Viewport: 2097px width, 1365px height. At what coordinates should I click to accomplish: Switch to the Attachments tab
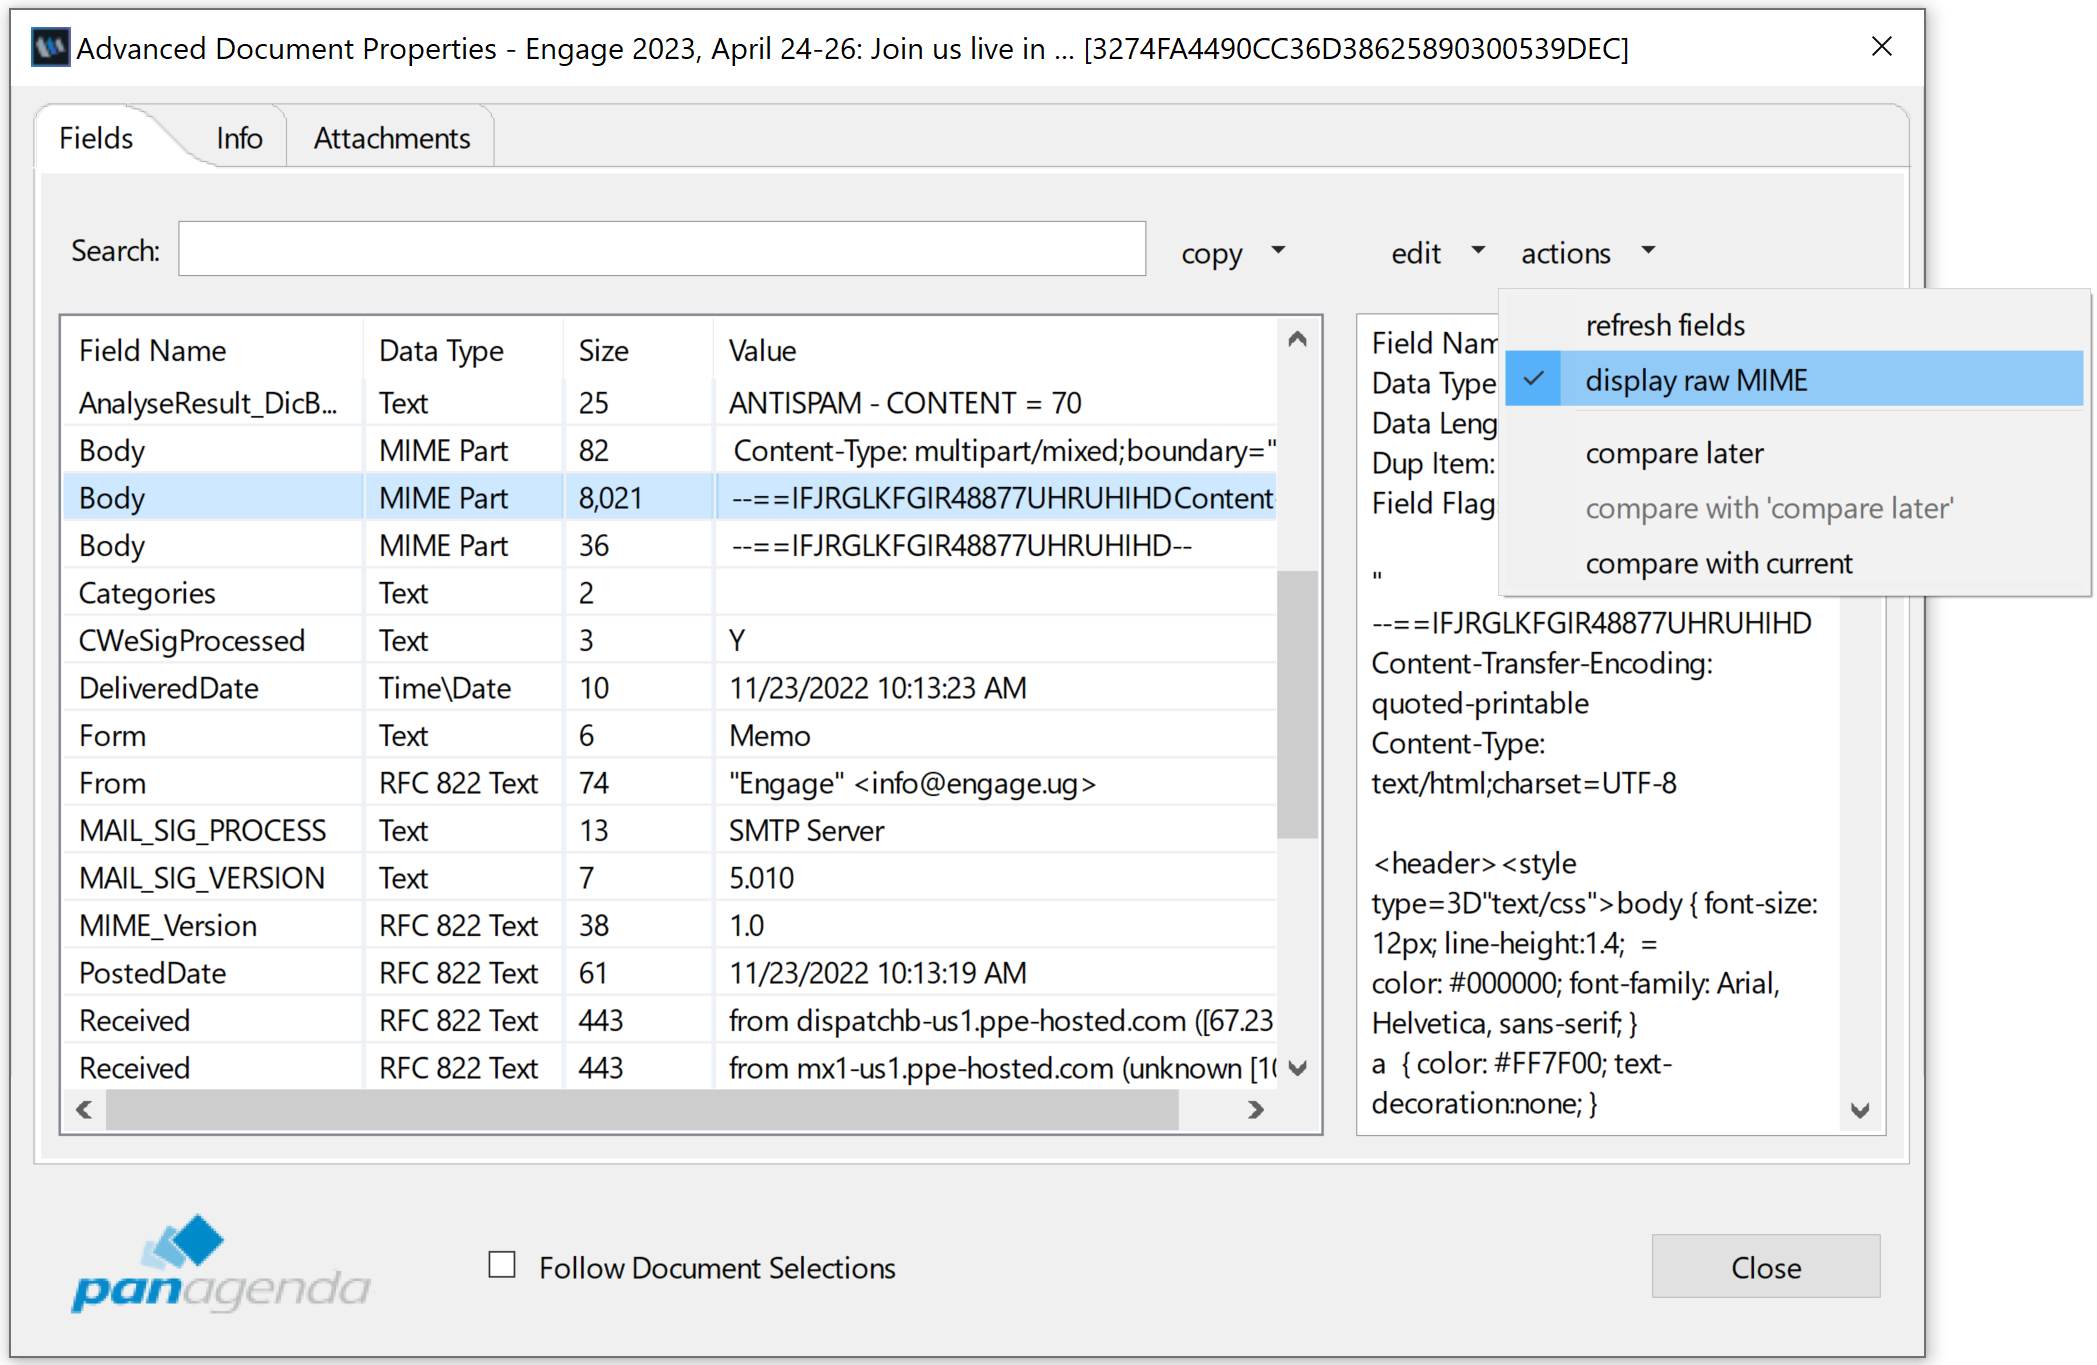coord(391,138)
